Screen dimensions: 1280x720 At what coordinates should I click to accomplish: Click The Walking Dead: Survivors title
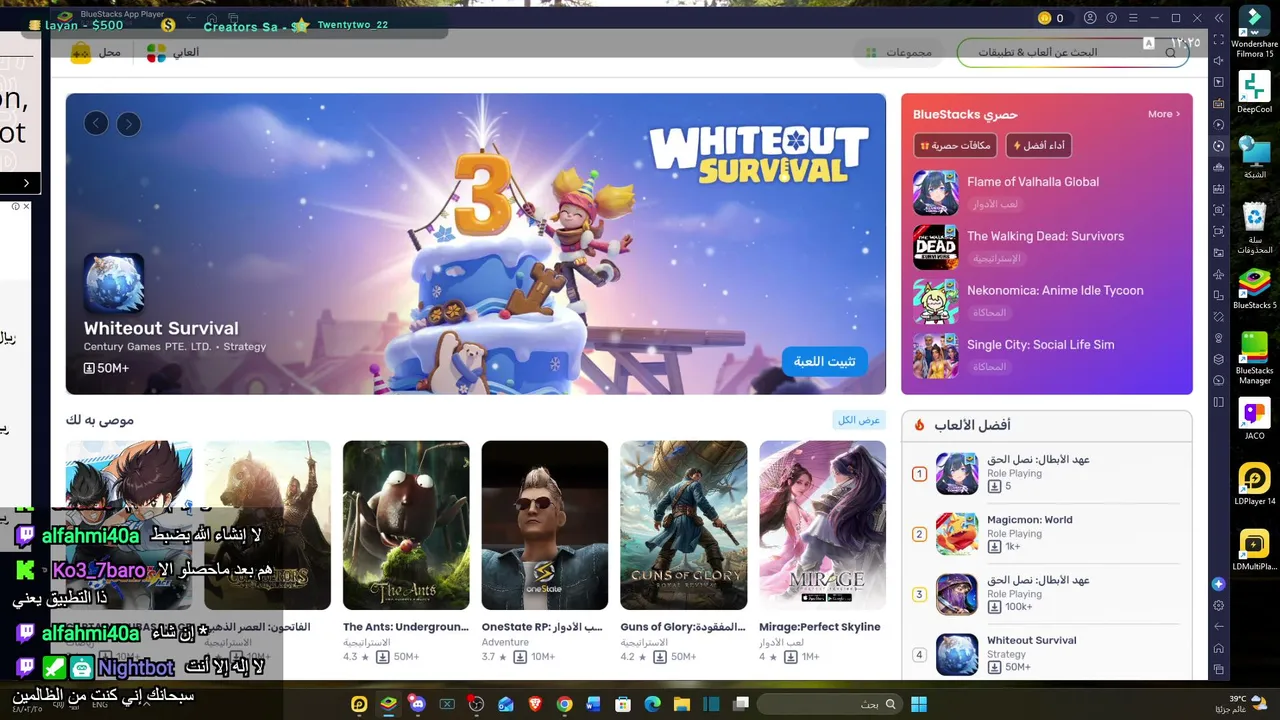tap(1045, 236)
